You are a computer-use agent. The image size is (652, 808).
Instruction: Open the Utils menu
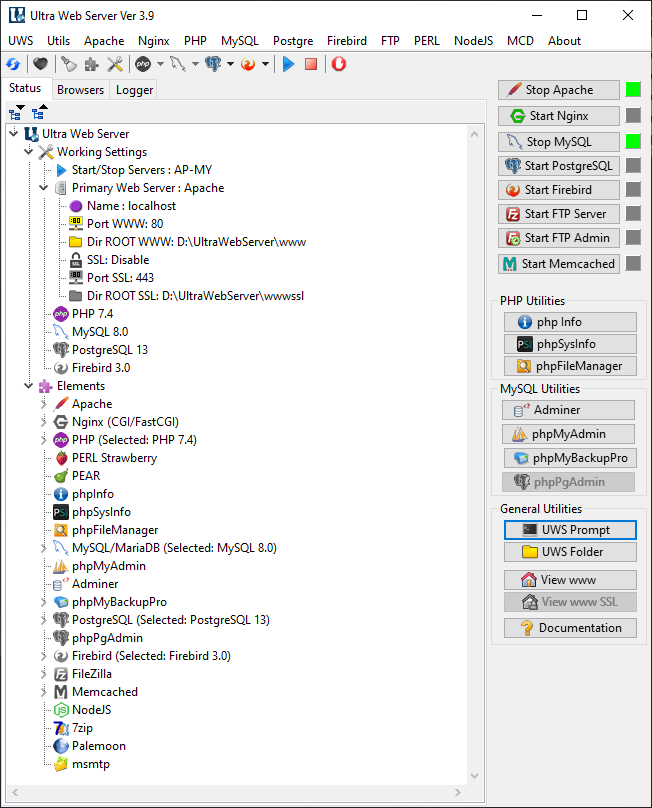[x=58, y=41]
